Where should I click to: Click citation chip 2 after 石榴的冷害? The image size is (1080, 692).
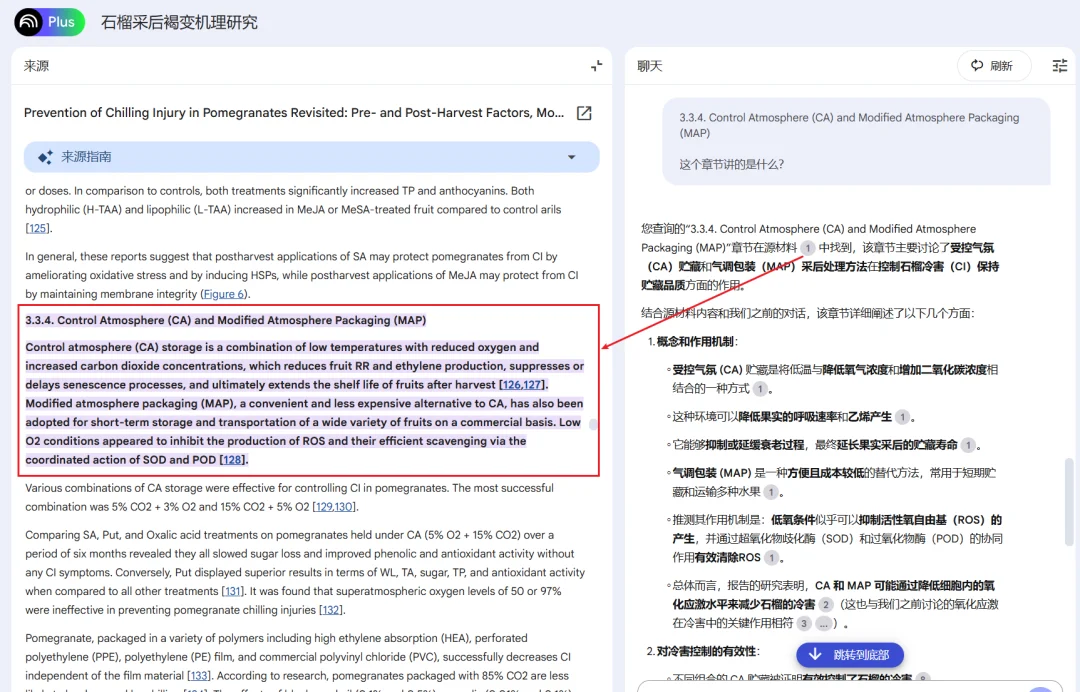pyautogui.click(x=826, y=603)
